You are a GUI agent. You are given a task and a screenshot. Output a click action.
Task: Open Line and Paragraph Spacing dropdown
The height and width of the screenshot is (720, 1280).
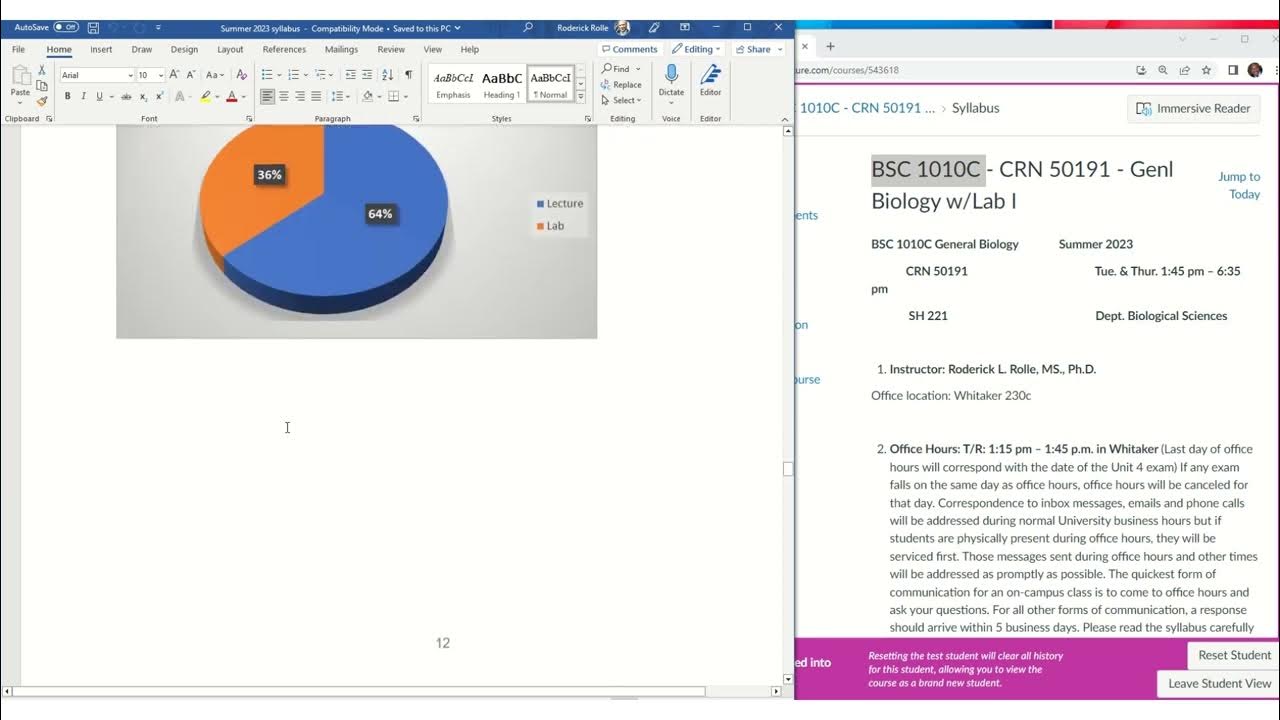pos(340,96)
